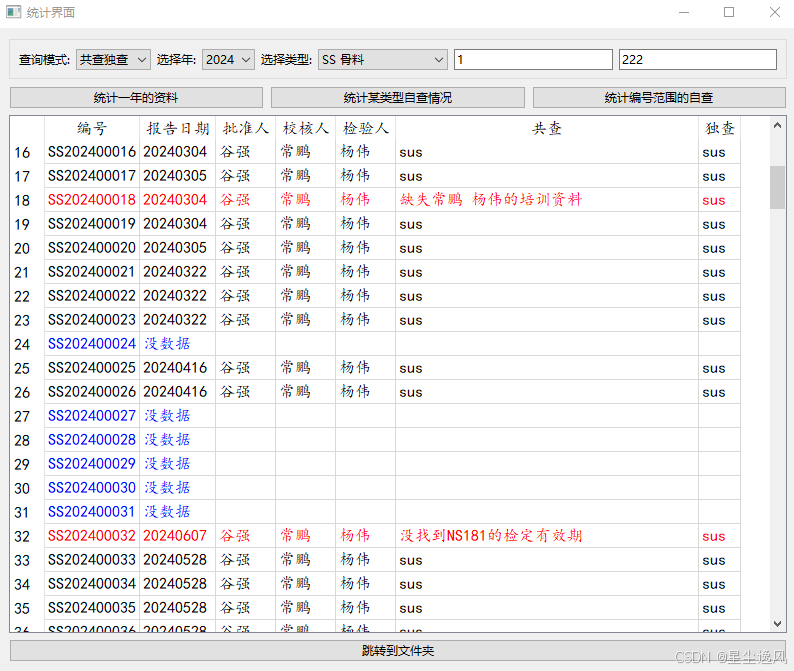Image resolution: width=794 pixels, height=671 pixels.
Task: Minimize the 统计界面 window
Action: pos(684,12)
